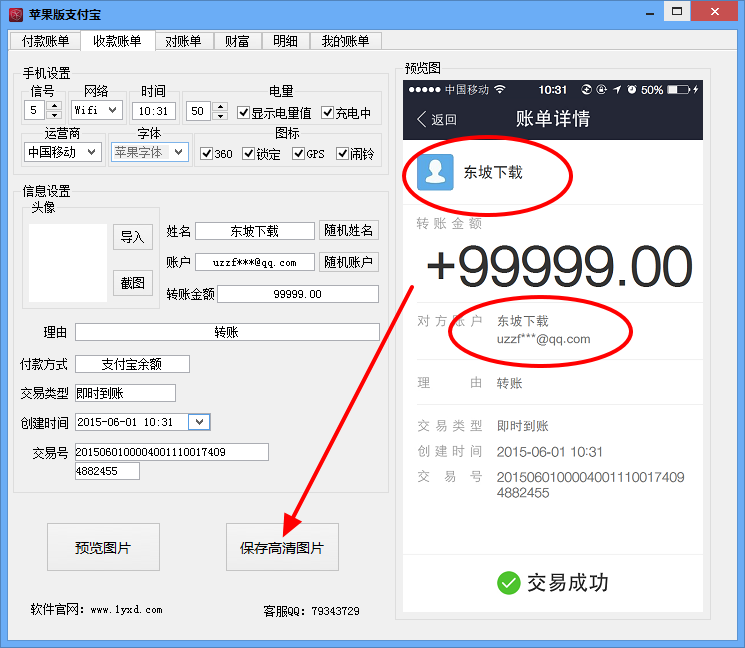Uncheck the 充电中 charging checkbox
745x648 pixels.
(327, 112)
